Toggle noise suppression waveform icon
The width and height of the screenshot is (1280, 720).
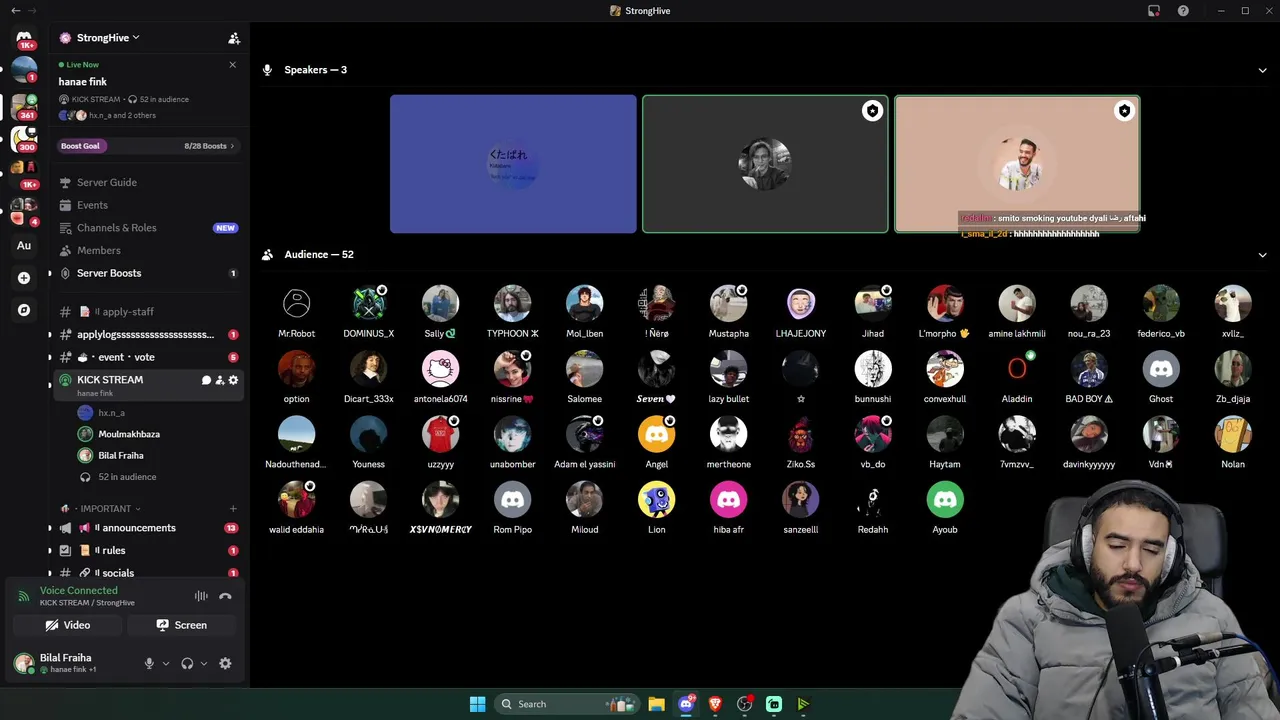click(201, 596)
